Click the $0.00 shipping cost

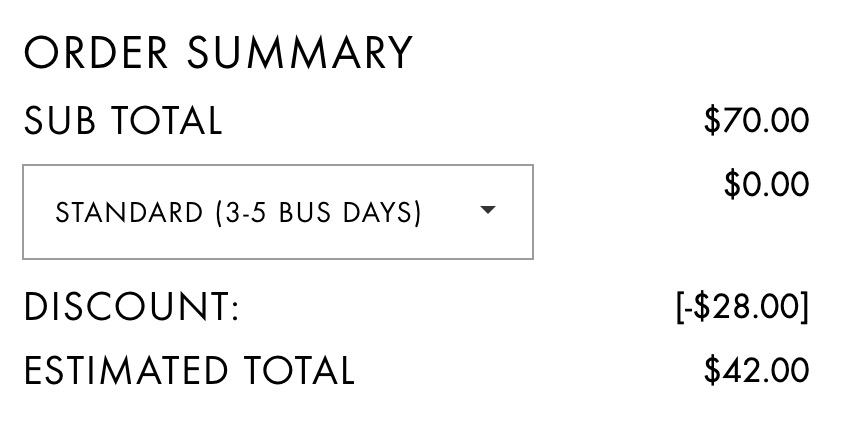(766, 185)
